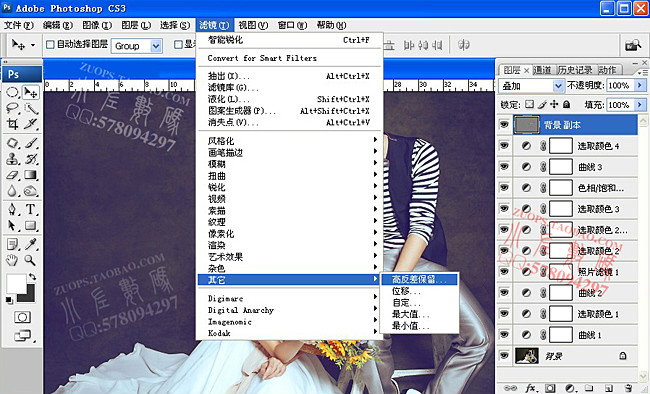Screen dimensions: 650x394
Task: Select the Rectangle shape tool
Action: pyautogui.click(x=31, y=226)
